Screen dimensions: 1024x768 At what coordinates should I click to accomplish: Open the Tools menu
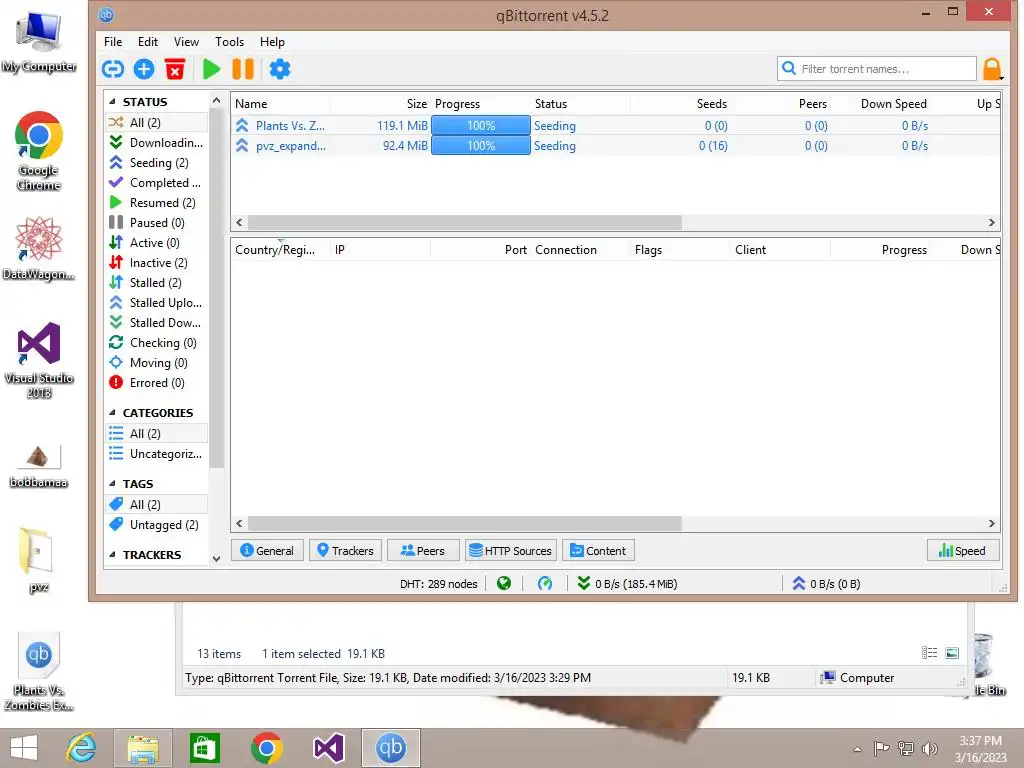pos(230,42)
